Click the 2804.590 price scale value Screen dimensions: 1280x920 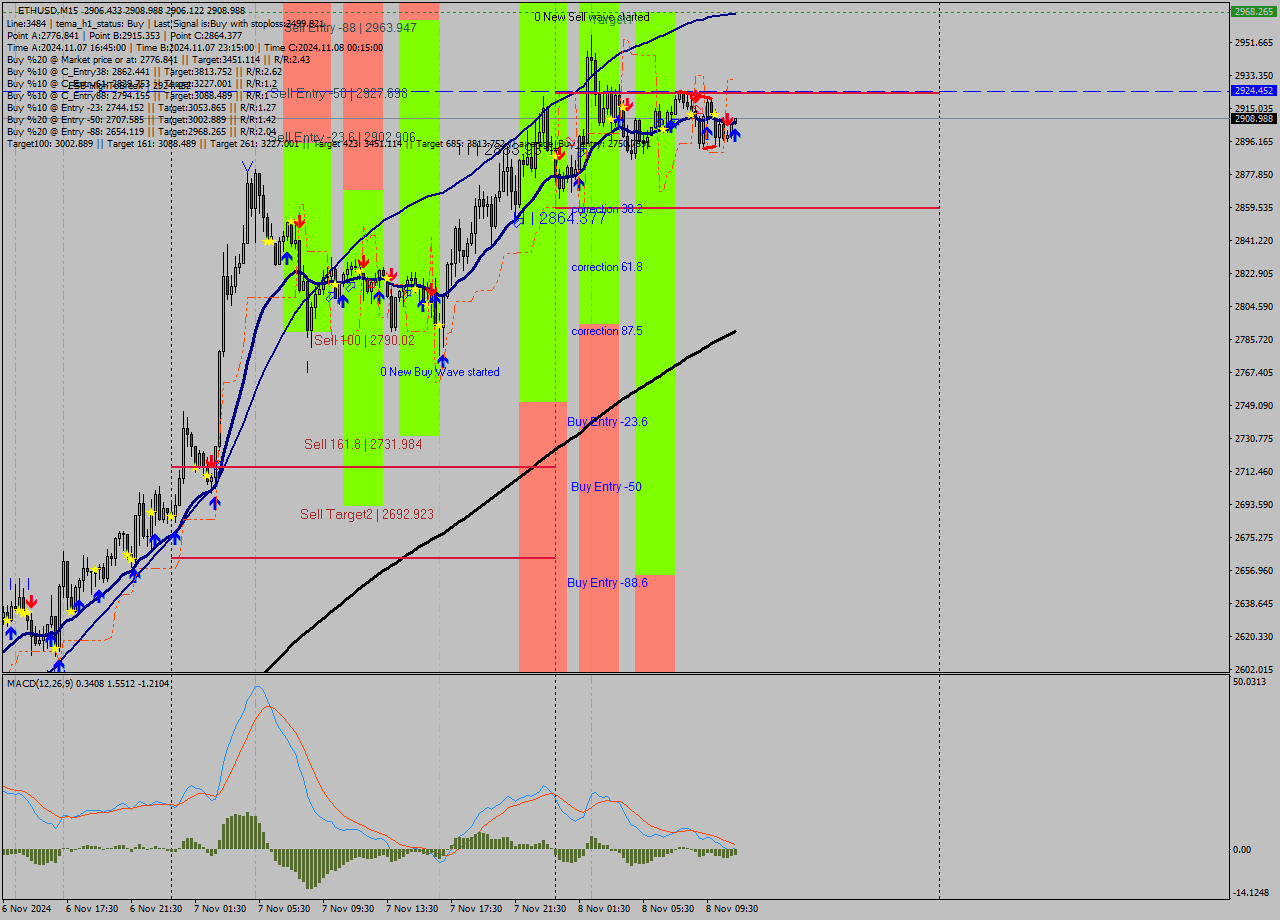pyautogui.click(x=1254, y=306)
